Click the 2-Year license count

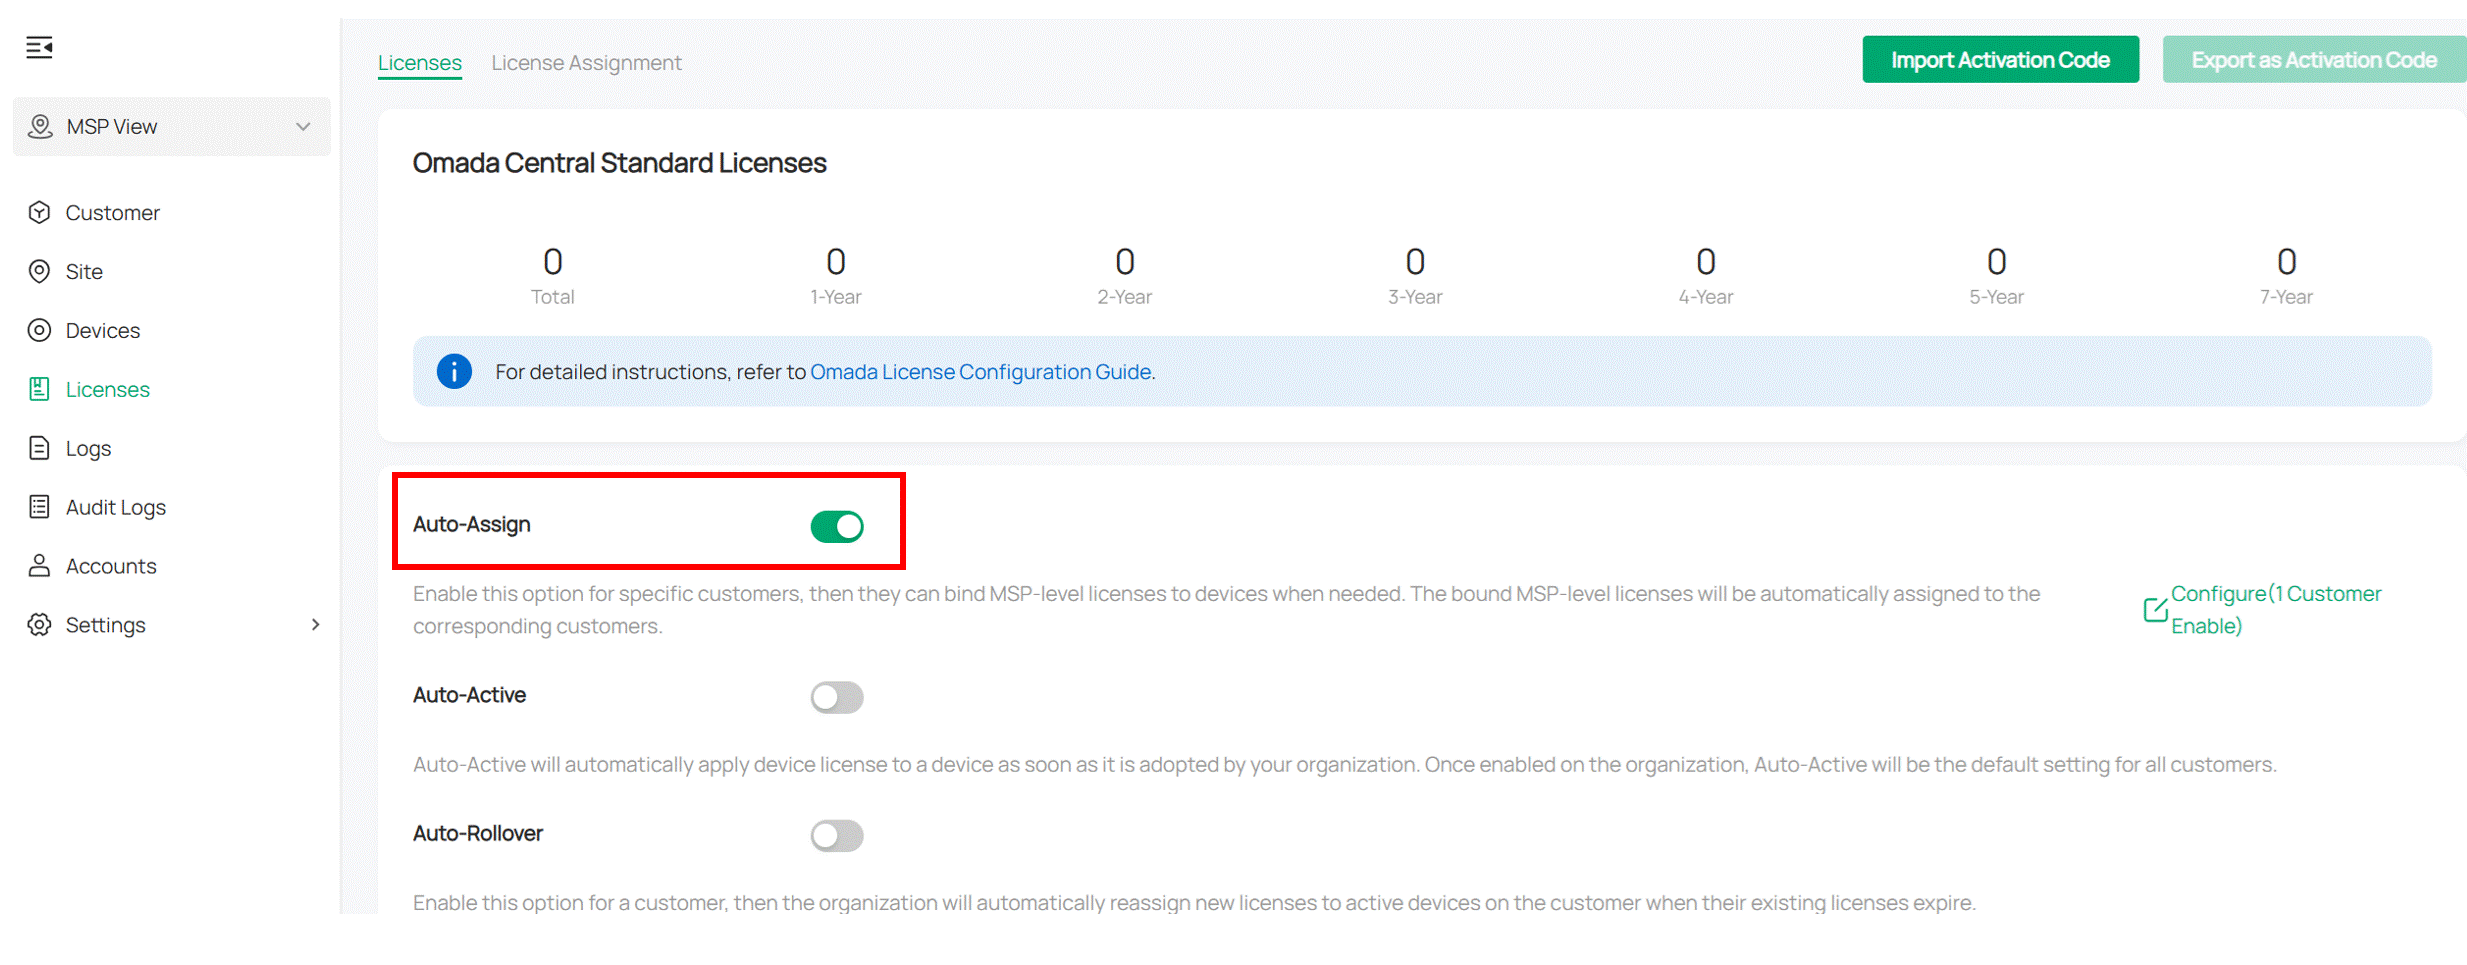[x=1125, y=262]
